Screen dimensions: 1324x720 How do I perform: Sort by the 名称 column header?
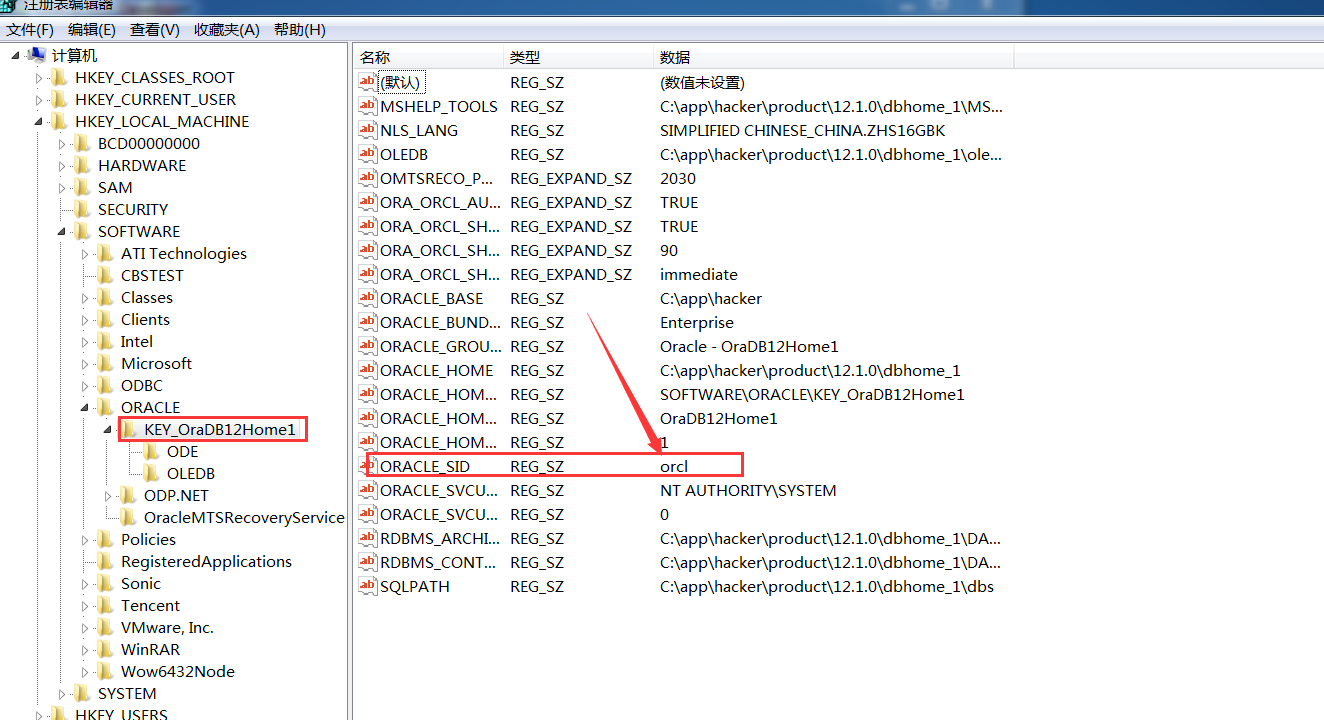tap(428, 57)
